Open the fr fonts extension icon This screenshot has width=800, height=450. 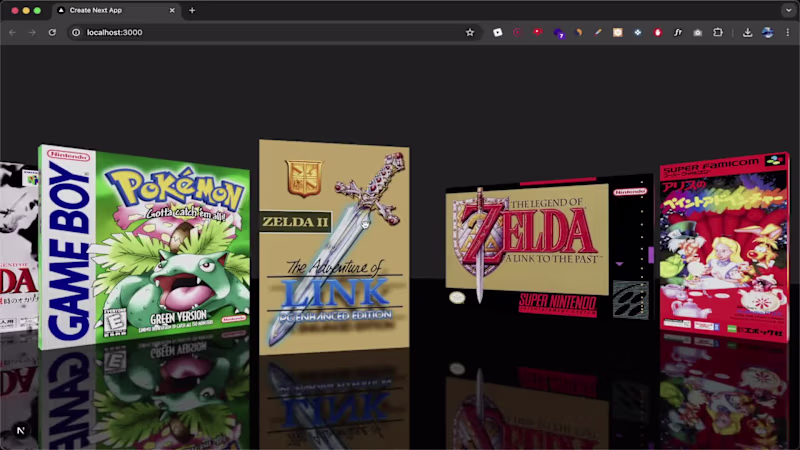[678, 32]
